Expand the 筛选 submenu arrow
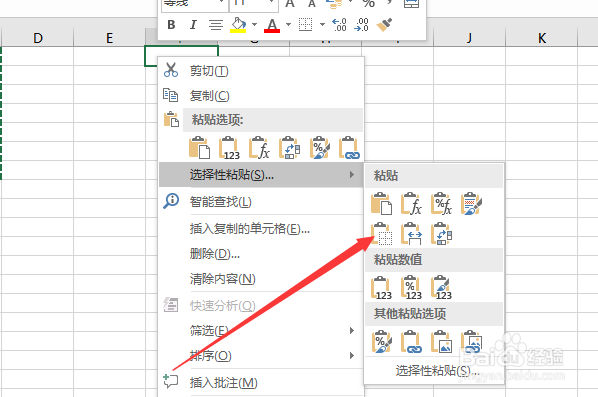Image resolution: width=598 pixels, height=397 pixels. click(x=352, y=331)
